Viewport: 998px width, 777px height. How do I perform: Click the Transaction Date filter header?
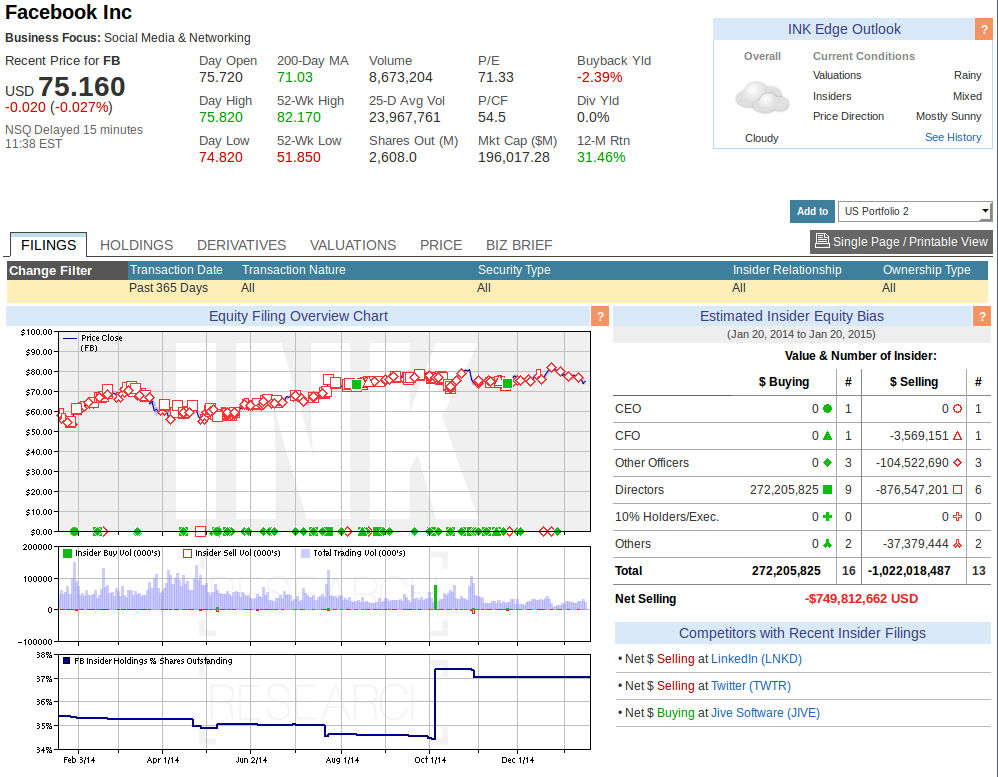(x=176, y=270)
